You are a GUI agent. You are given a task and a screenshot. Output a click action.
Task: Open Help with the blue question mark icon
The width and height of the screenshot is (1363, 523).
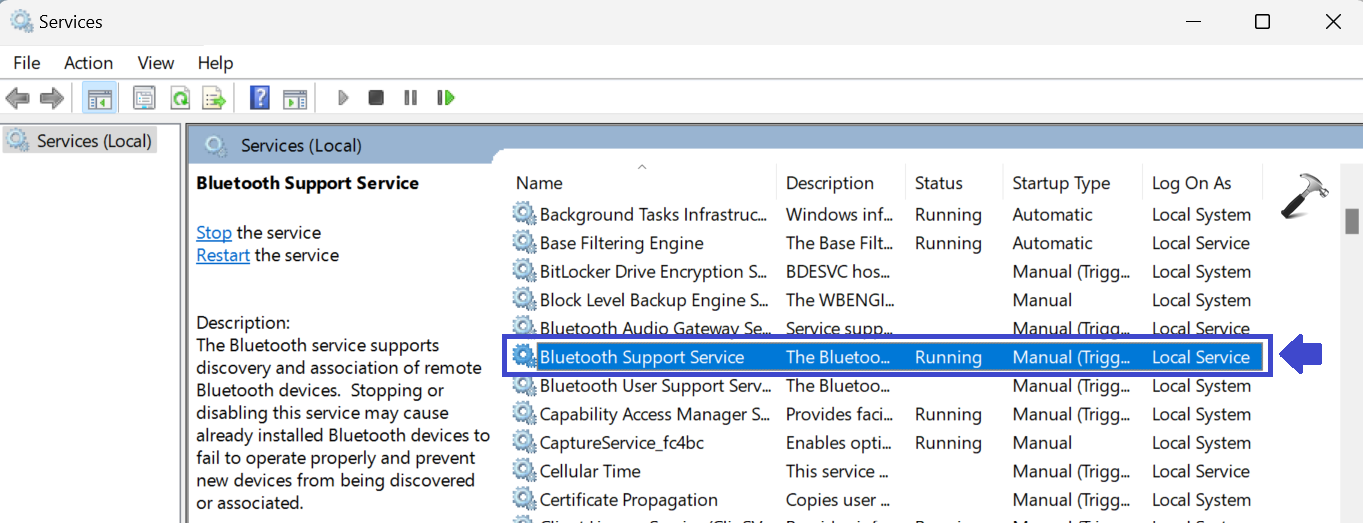pos(260,98)
